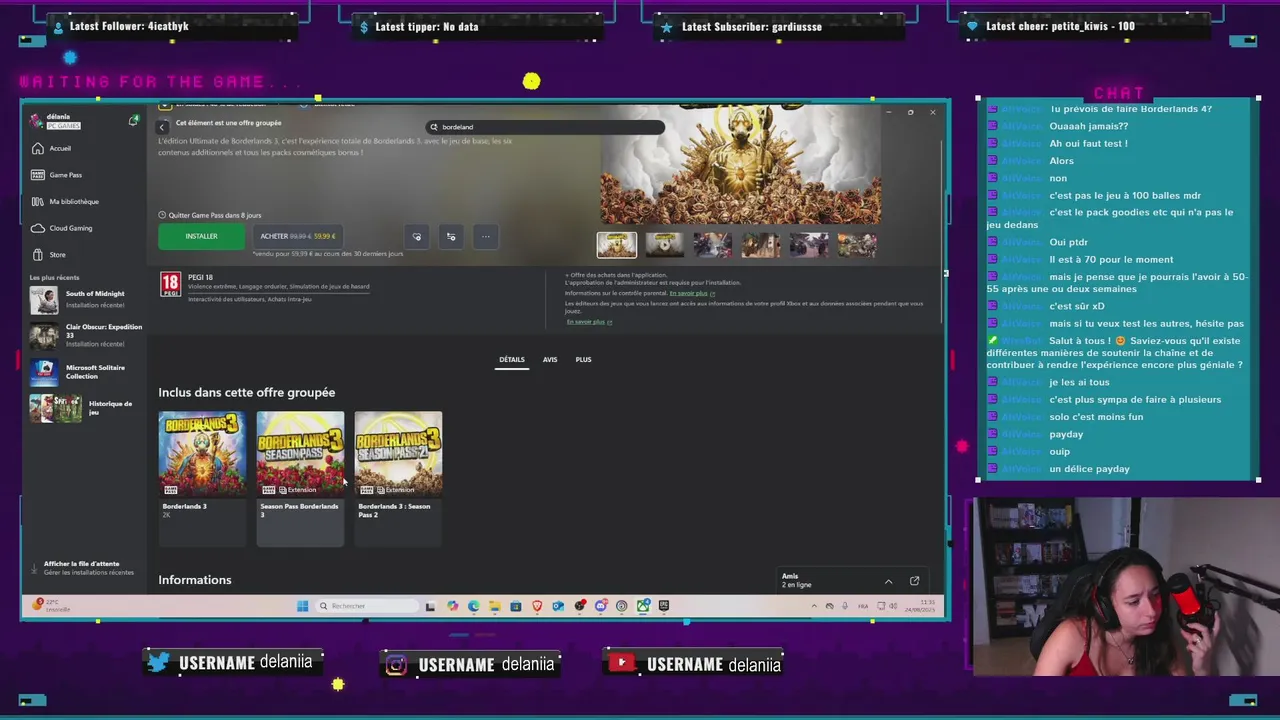Open Epic Games Launcher on the taskbar
The height and width of the screenshot is (720, 1280).
pyautogui.click(x=664, y=606)
